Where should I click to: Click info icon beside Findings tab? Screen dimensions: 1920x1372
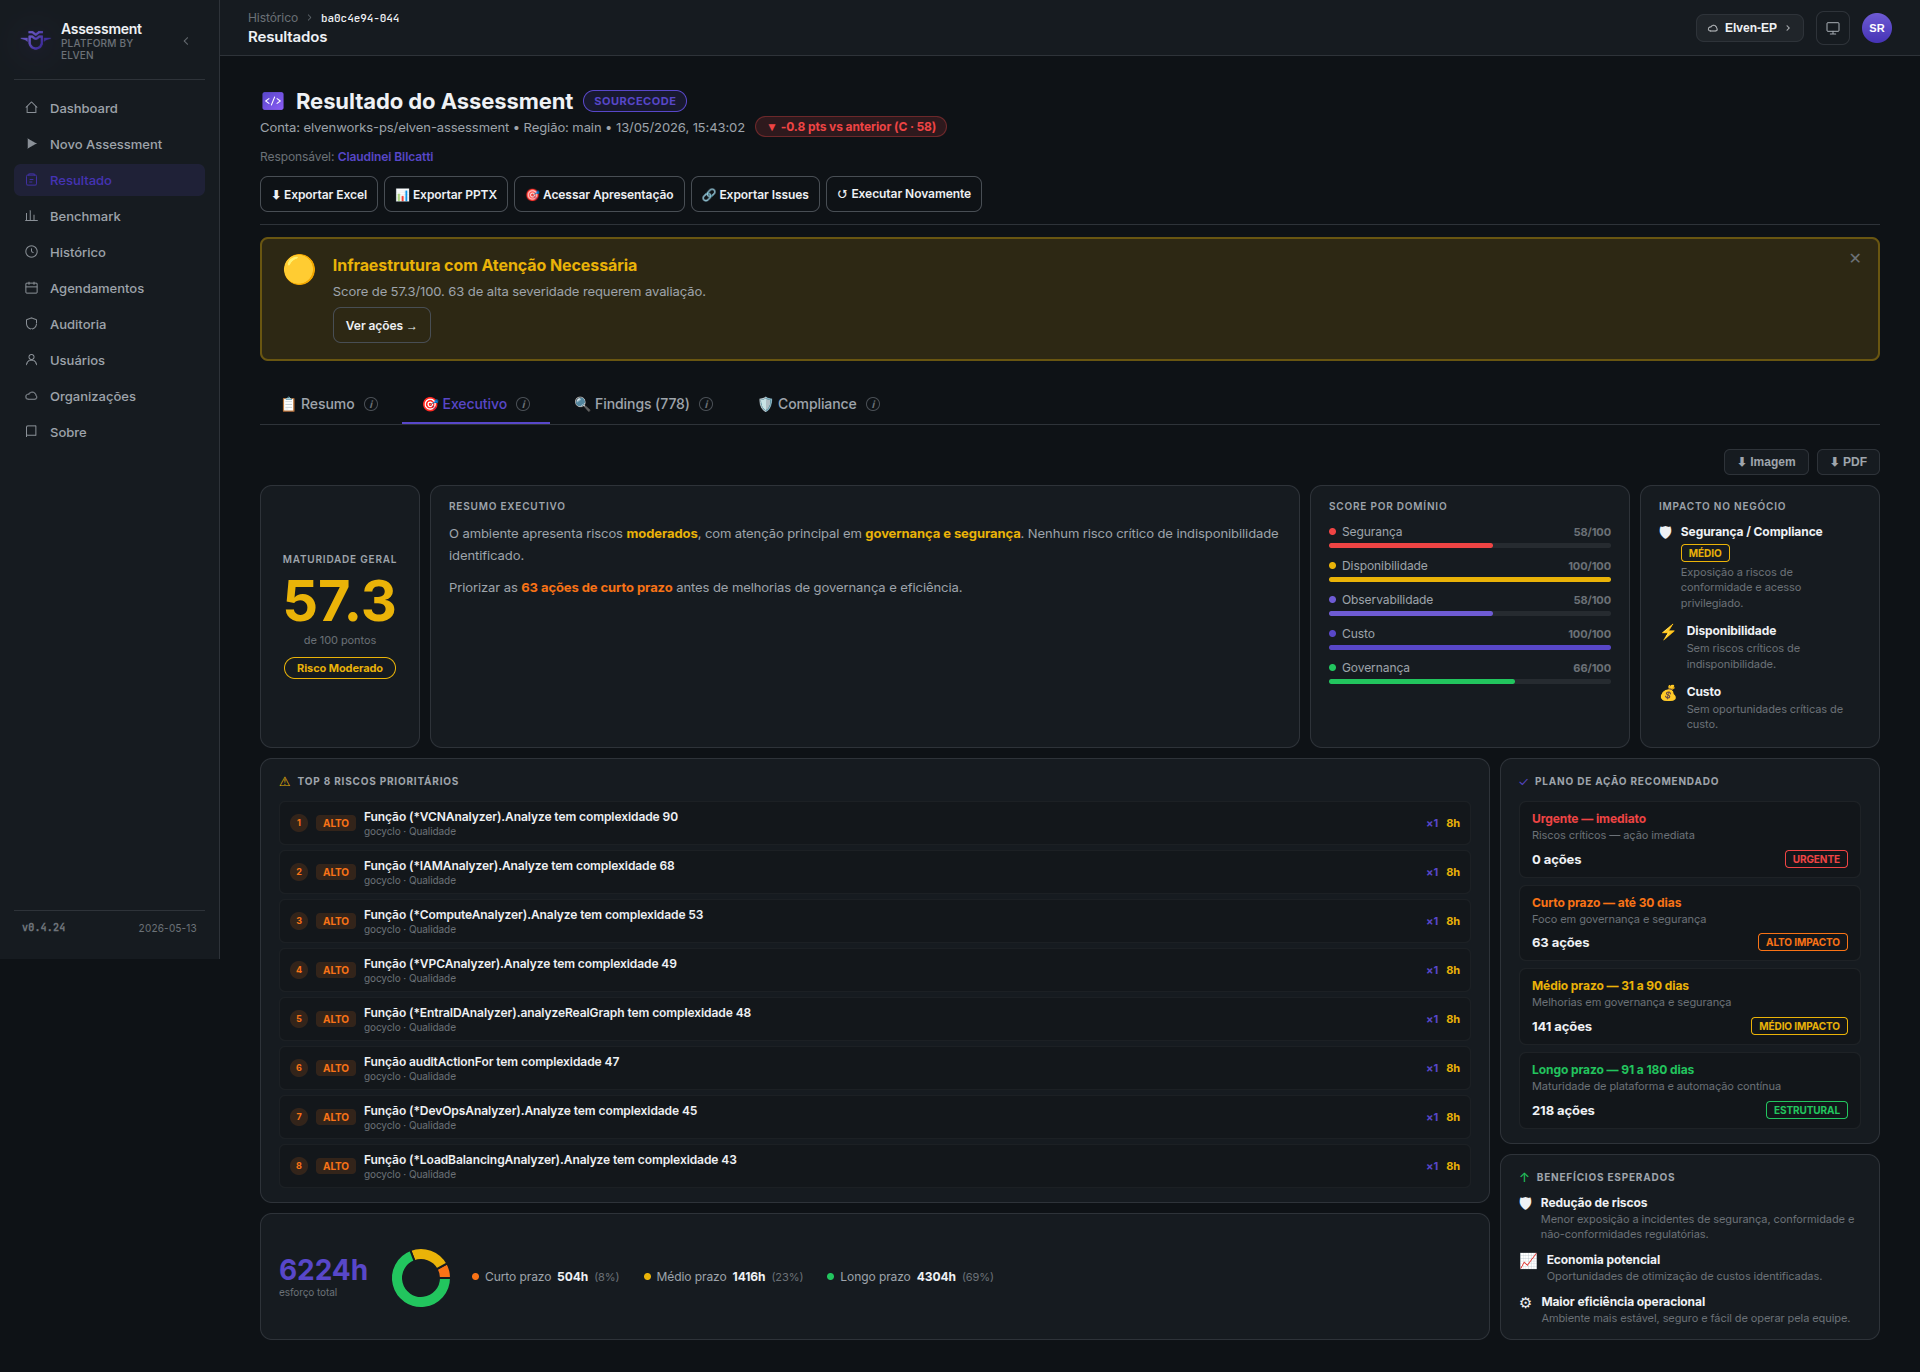point(706,404)
